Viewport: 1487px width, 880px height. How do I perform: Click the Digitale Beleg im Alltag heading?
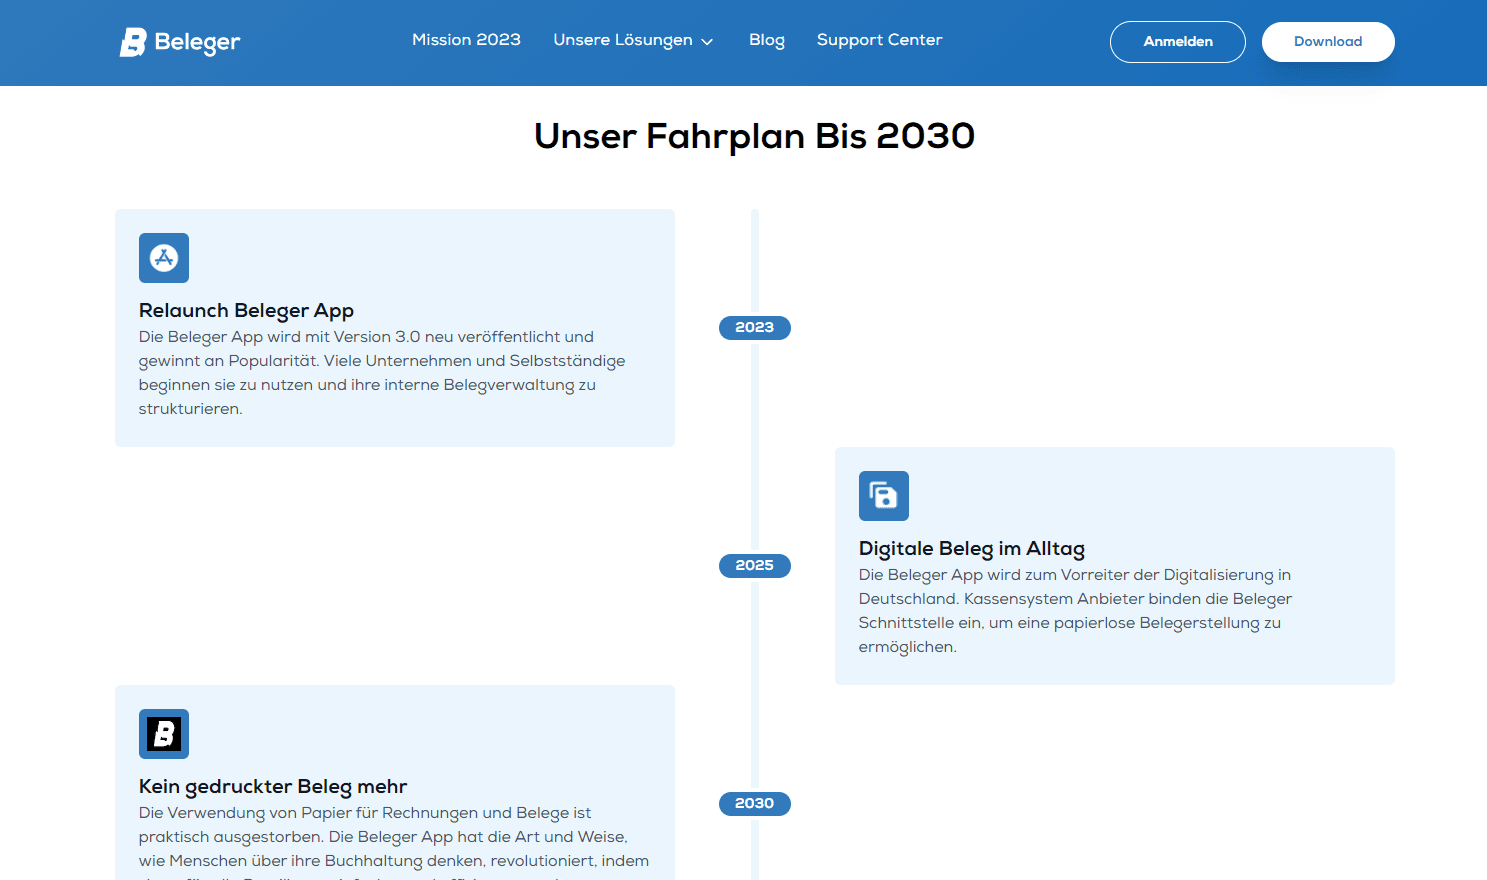click(x=971, y=549)
